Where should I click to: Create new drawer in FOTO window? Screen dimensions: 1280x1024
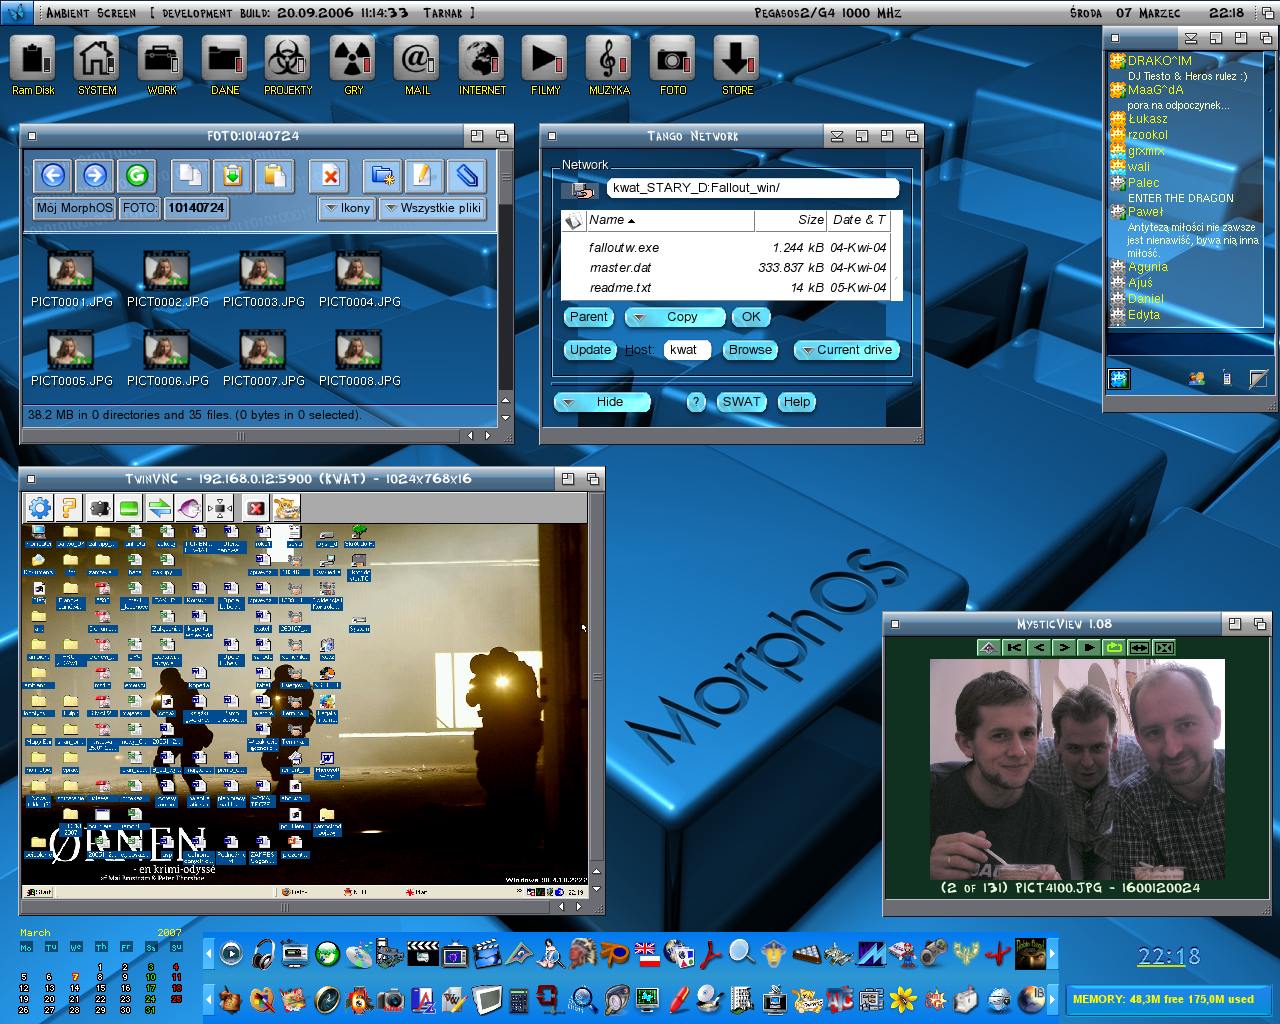click(x=382, y=176)
